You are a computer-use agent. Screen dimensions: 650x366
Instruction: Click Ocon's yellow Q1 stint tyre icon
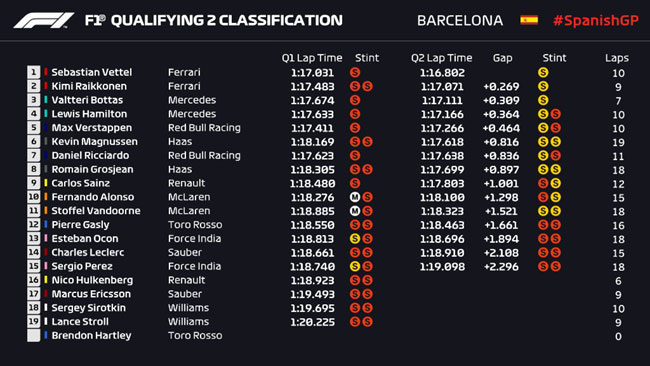pyautogui.click(x=354, y=239)
